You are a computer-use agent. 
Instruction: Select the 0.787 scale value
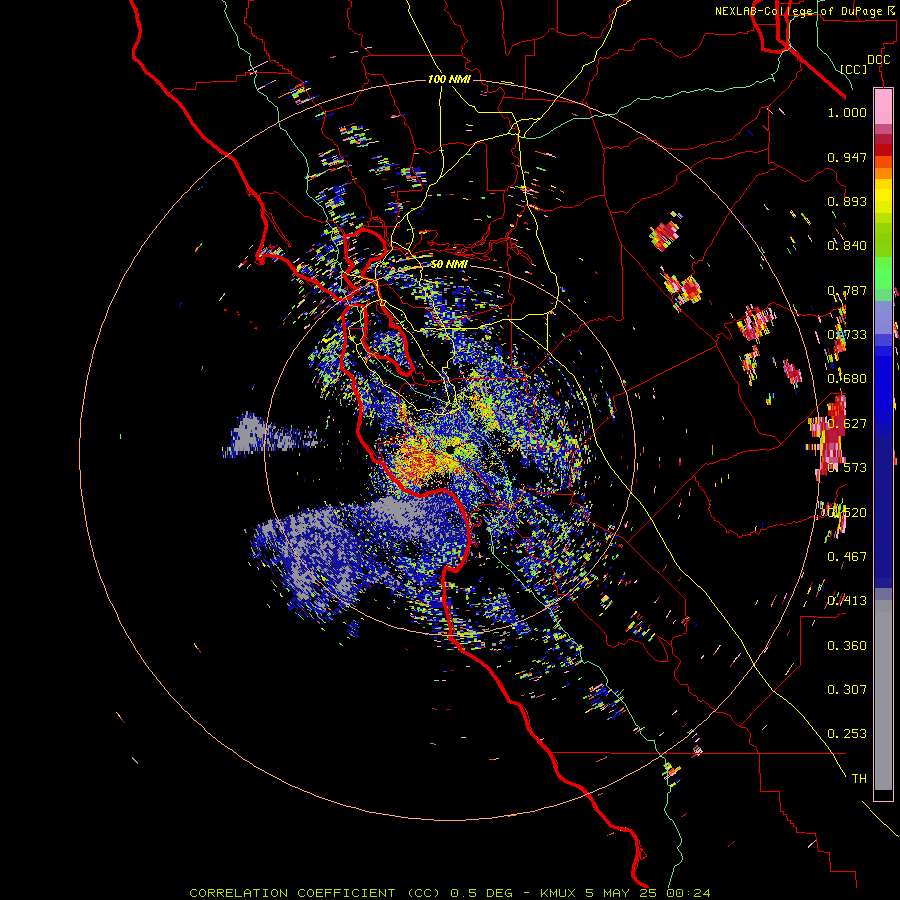click(847, 290)
